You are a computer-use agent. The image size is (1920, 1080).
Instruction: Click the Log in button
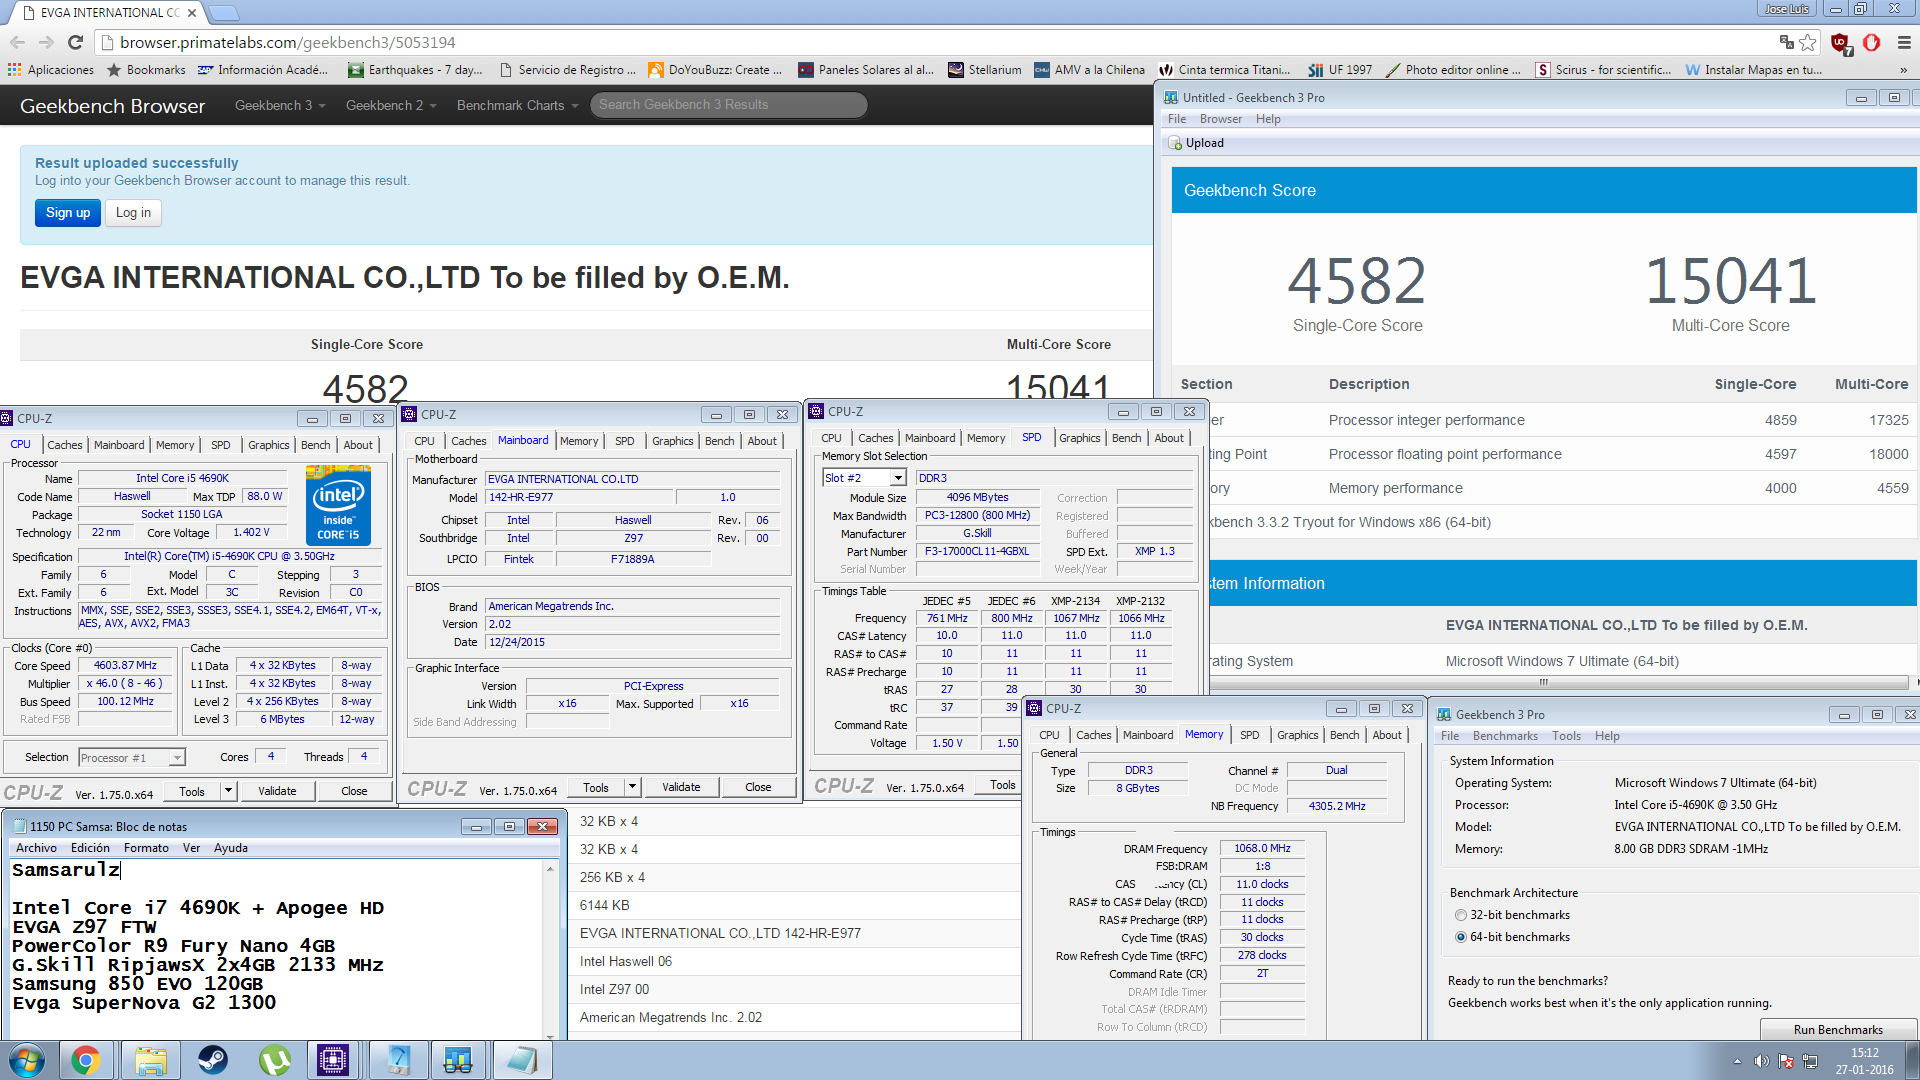point(133,213)
